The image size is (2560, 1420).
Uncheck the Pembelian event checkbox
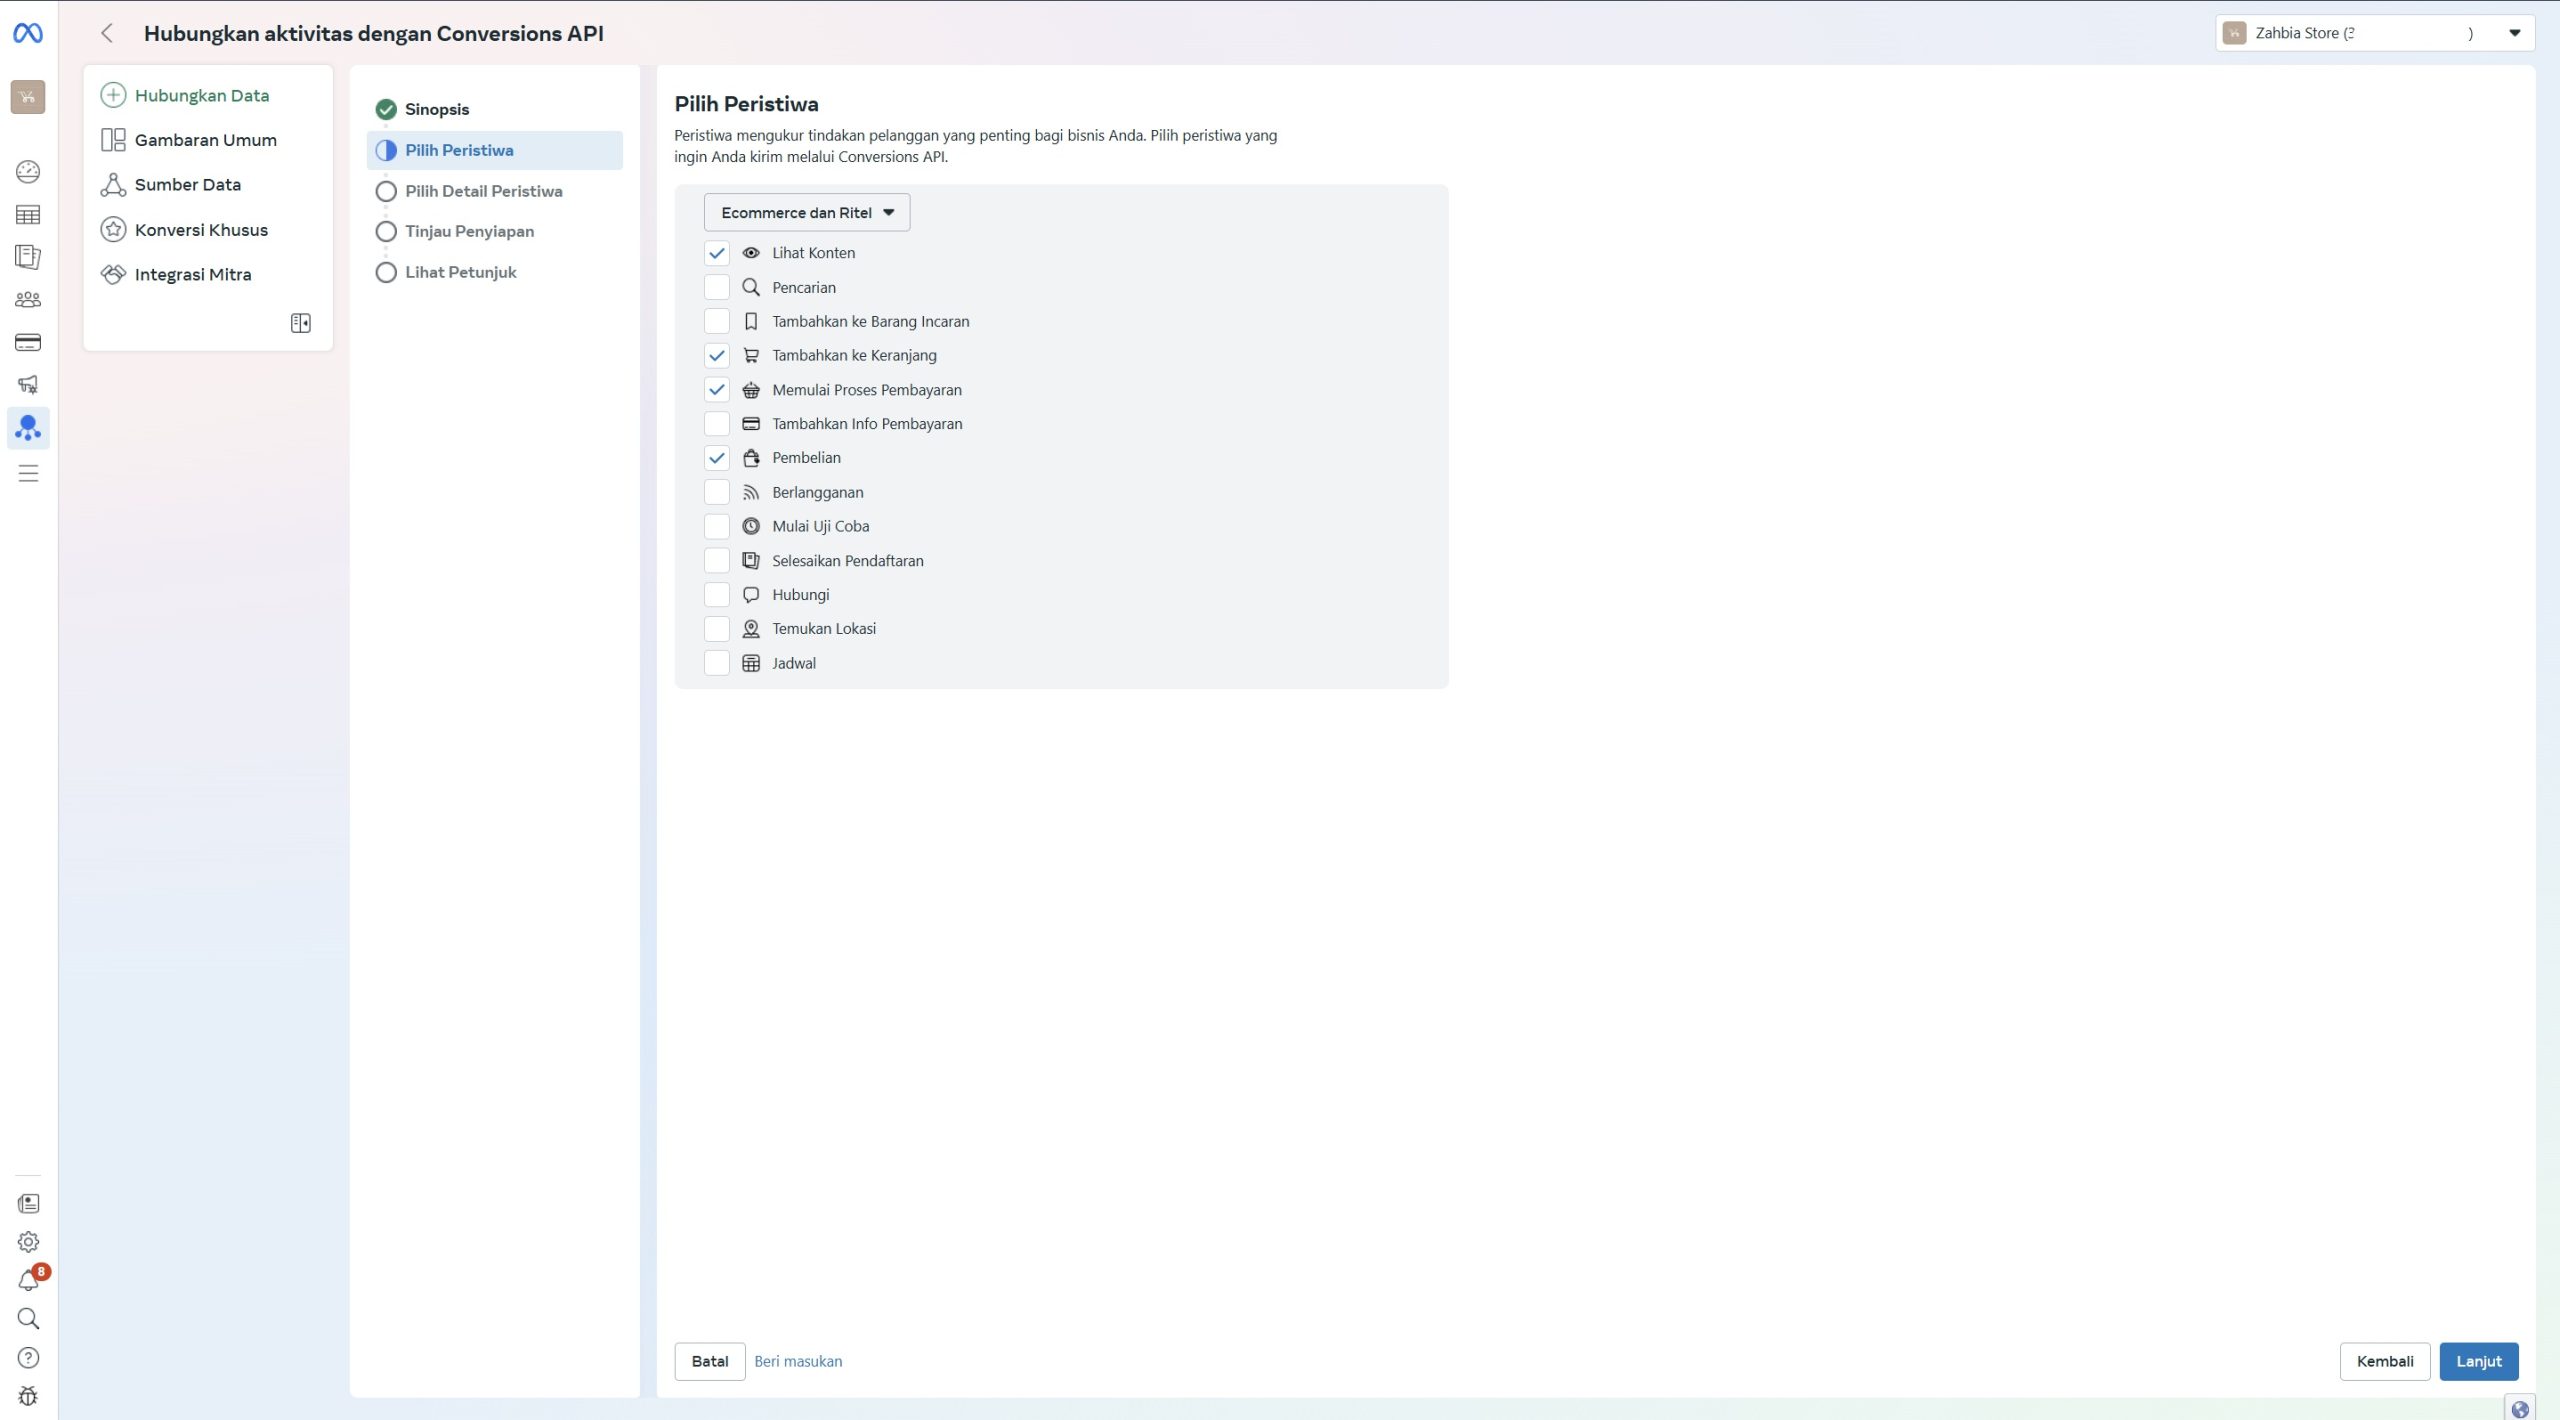point(716,458)
